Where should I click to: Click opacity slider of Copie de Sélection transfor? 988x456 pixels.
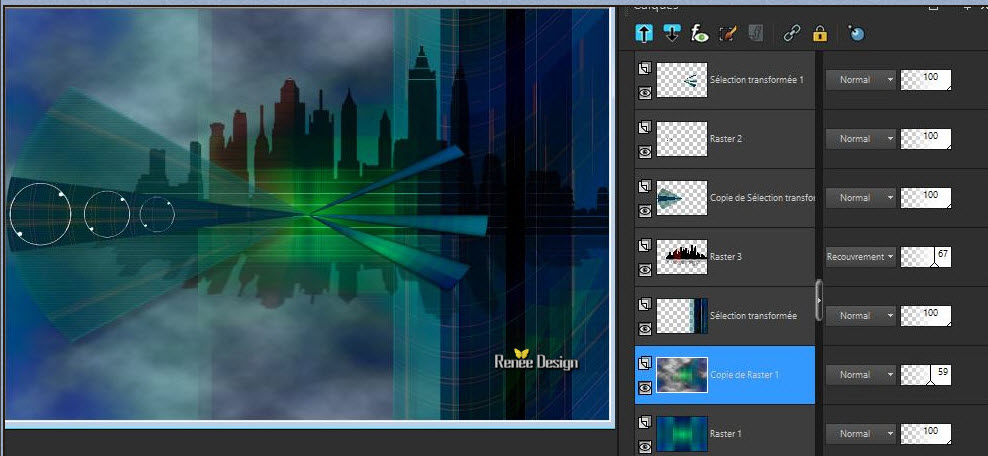926,198
